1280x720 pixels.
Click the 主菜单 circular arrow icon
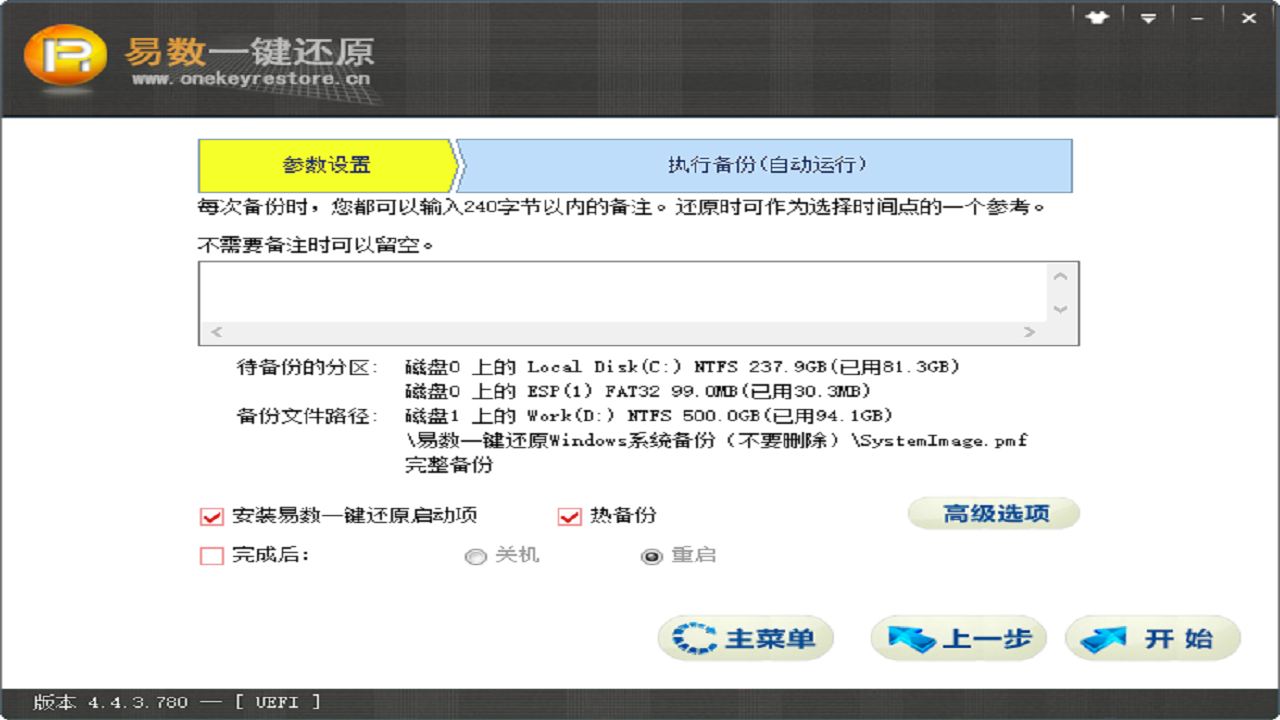[694, 638]
